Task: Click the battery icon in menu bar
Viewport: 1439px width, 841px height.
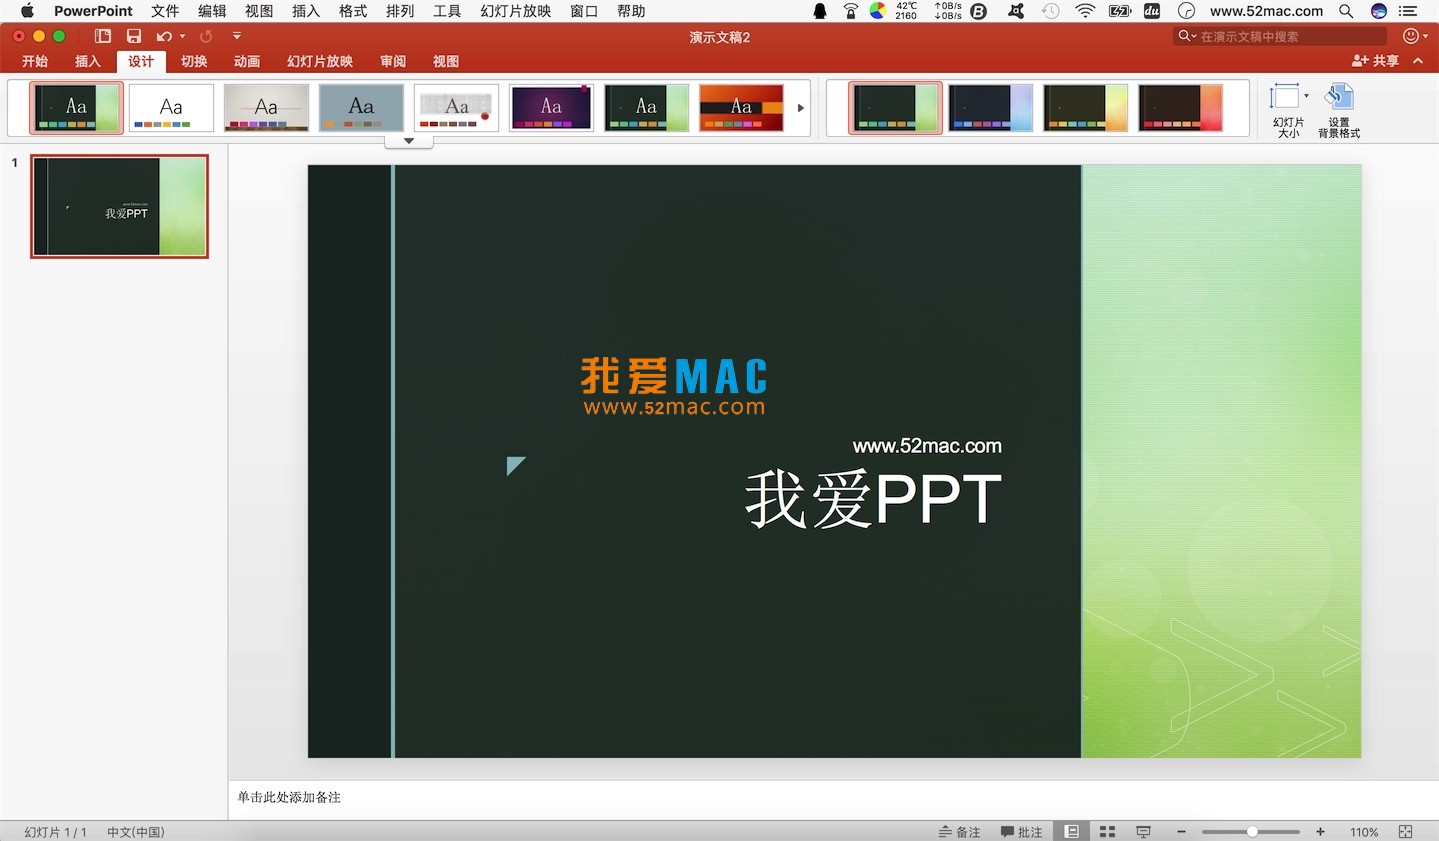Action: tap(1120, 11)
